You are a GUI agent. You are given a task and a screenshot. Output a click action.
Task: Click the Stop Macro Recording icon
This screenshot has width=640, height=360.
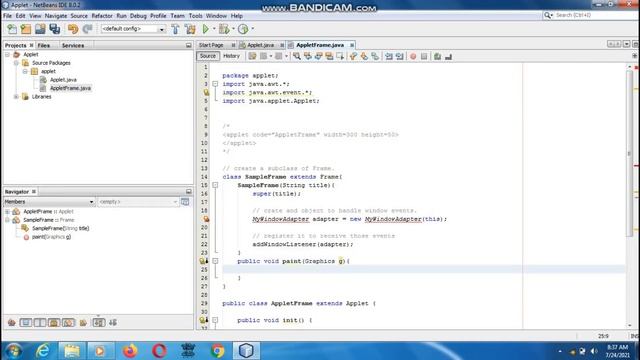424,56
